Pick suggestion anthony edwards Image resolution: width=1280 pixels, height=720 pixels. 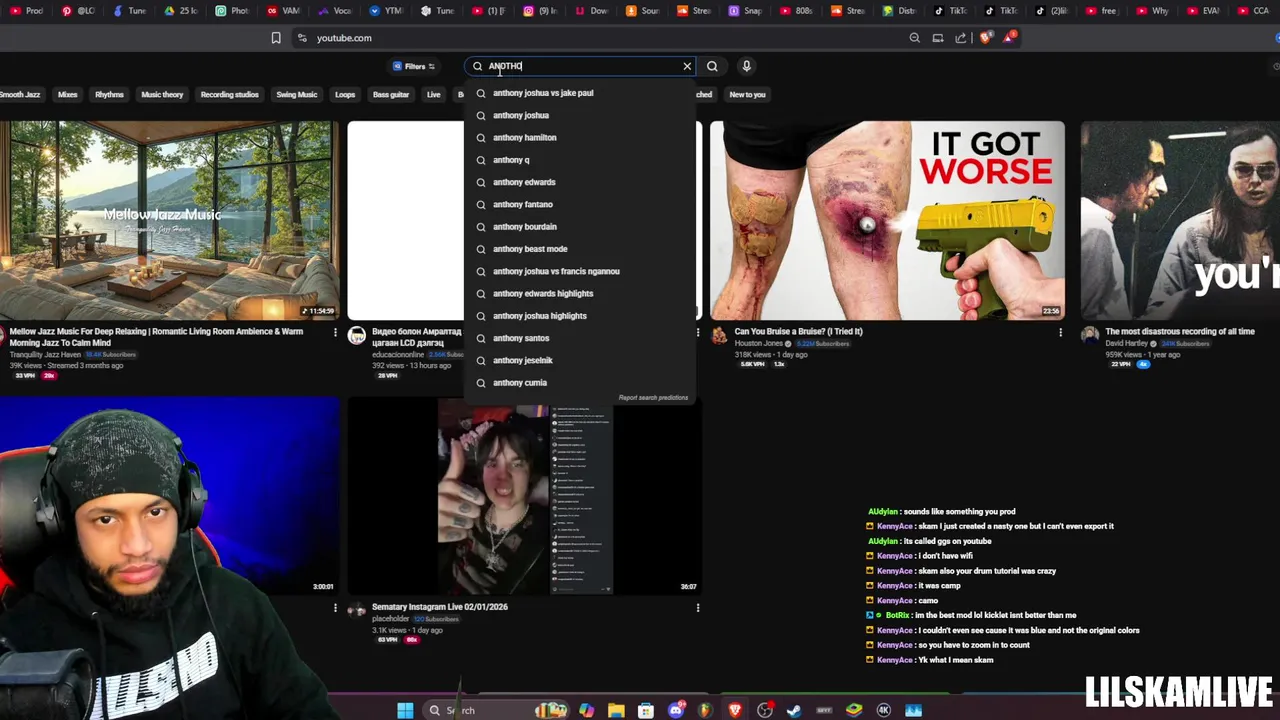(580, 182)
